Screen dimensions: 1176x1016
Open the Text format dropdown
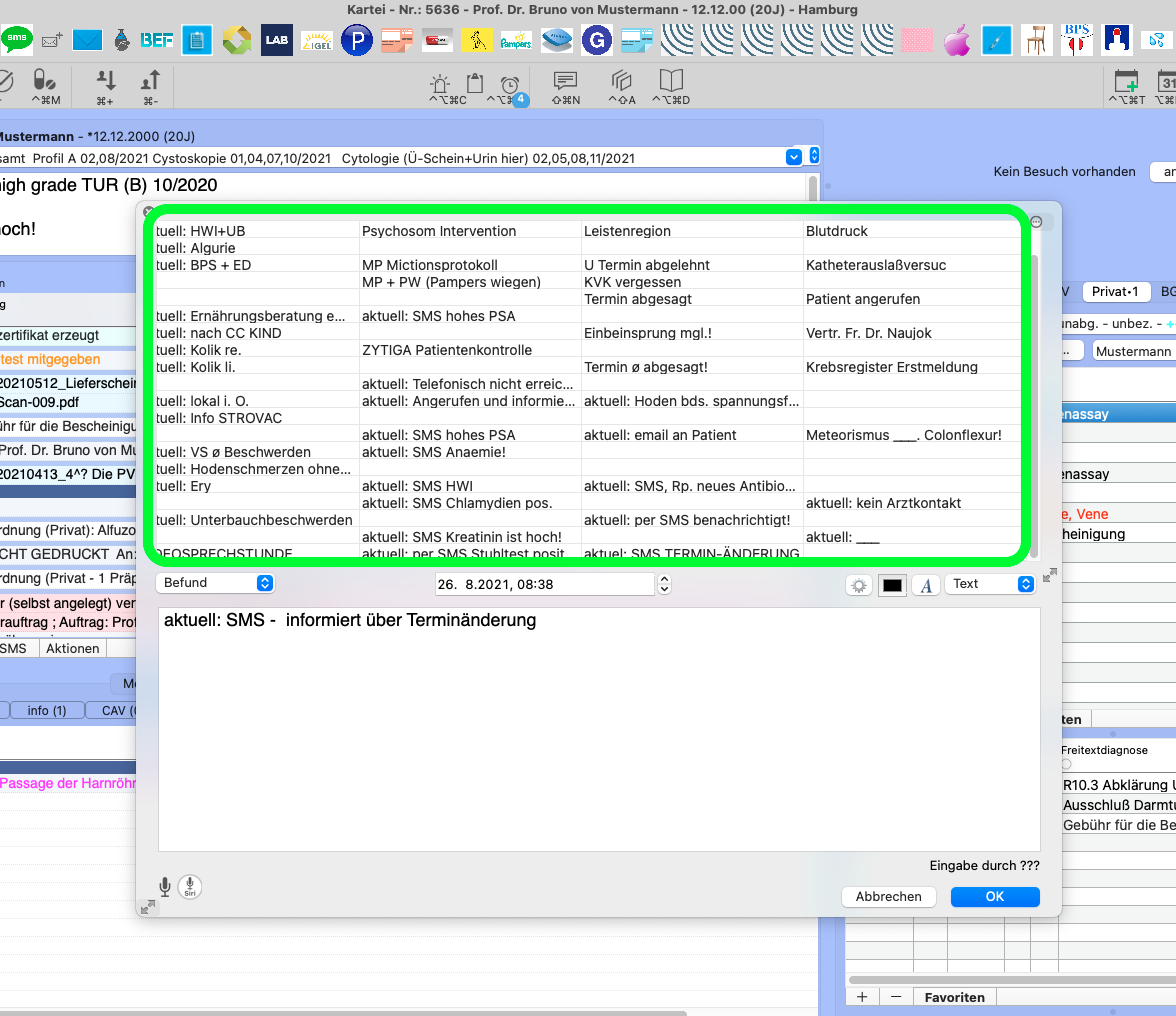tap(991, 583)
